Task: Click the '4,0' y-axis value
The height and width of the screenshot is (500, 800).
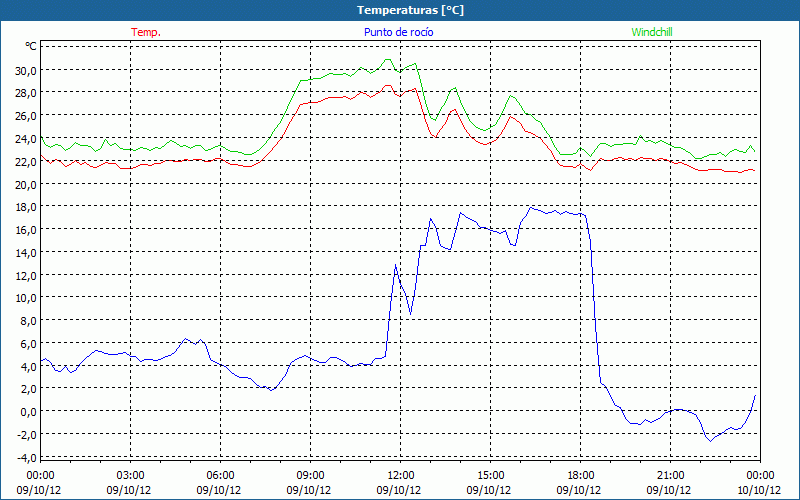Action: click(28, 366)
